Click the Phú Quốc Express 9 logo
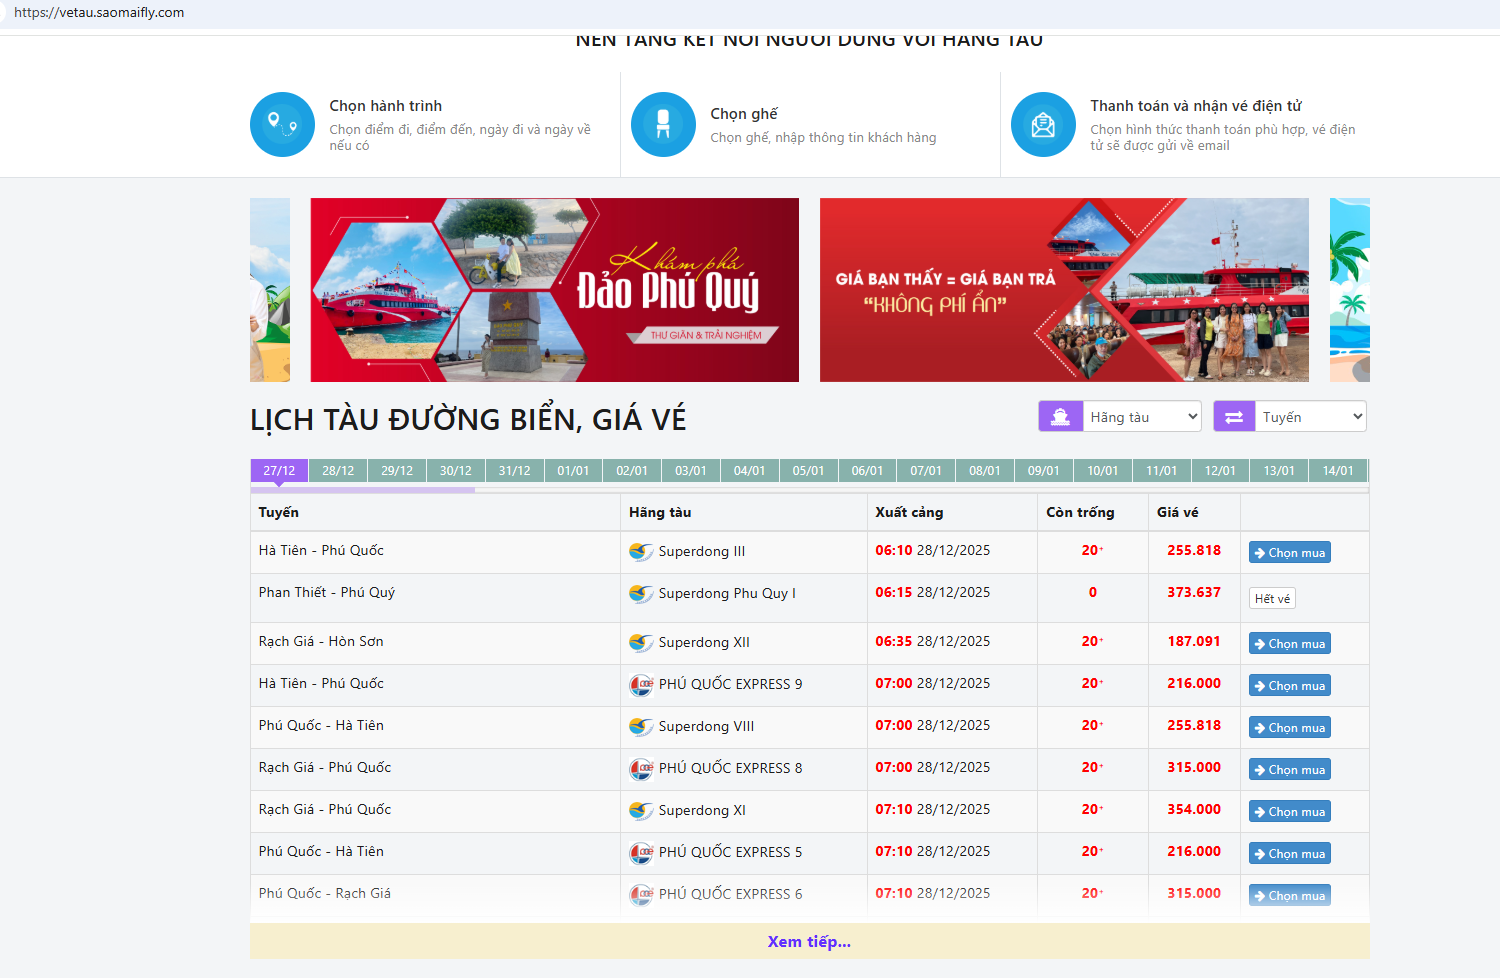 click(641, 685)
